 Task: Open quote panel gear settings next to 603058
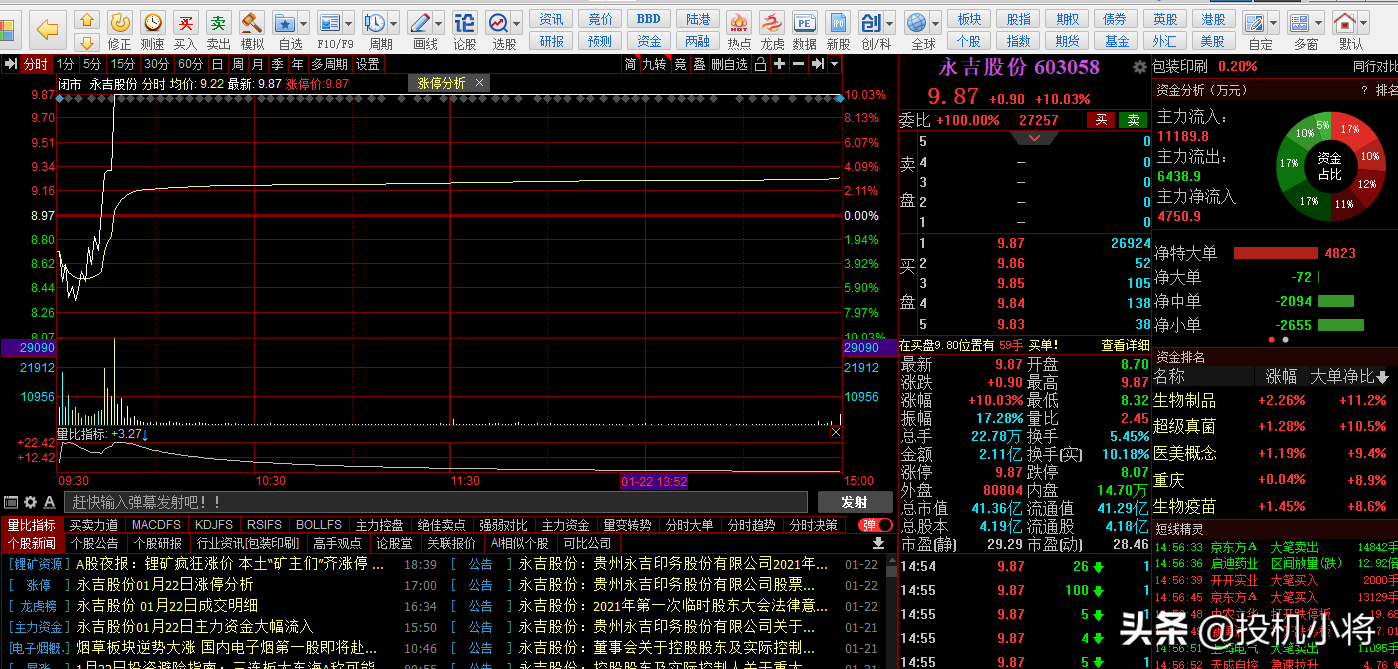1139,67
